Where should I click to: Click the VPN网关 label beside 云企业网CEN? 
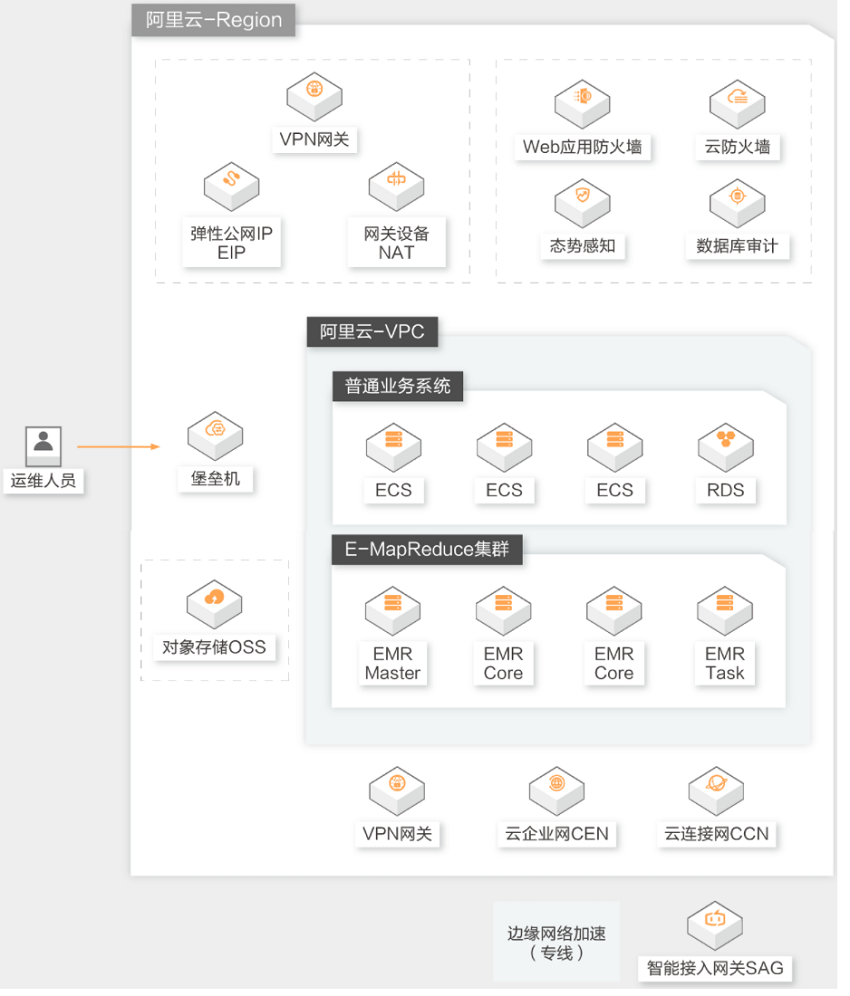[x=397, y=833]
